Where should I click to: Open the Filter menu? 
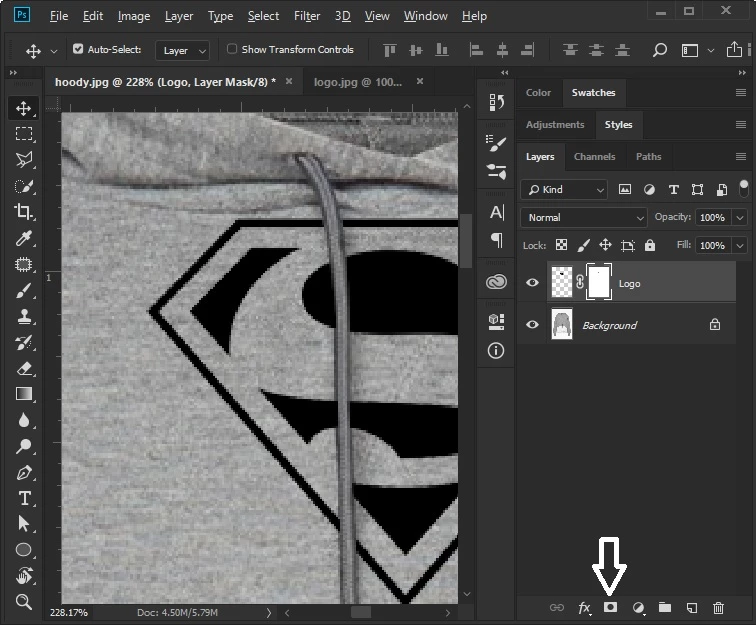coord(307,16)
